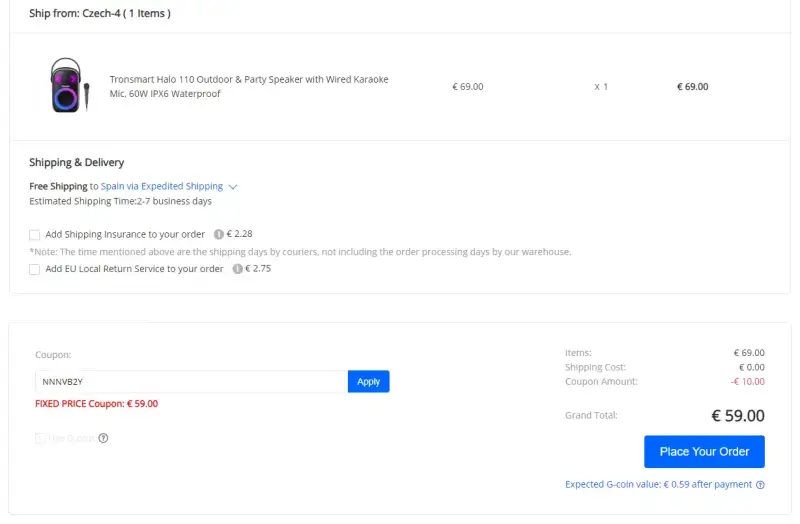This screenshot has height=524, width=800.
Task: Click the G-coin help question mark icon
Action: (103, 438)
